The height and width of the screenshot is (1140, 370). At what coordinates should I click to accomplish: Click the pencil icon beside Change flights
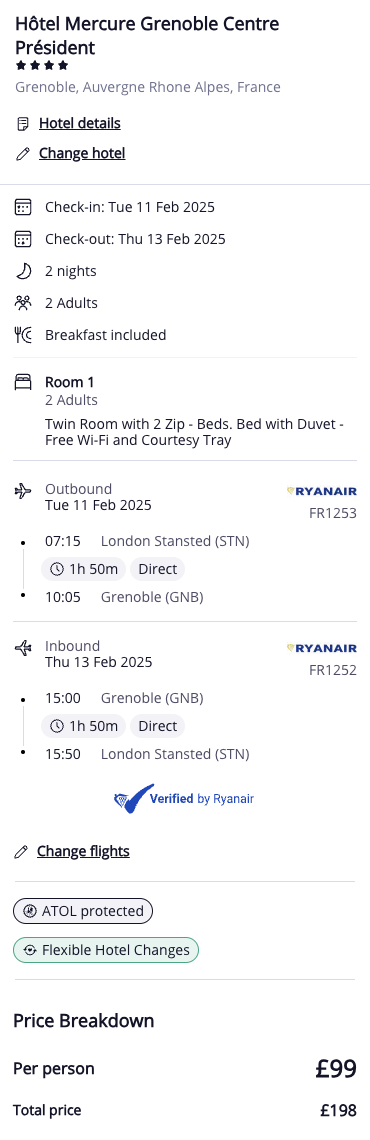tap(21, 851)
